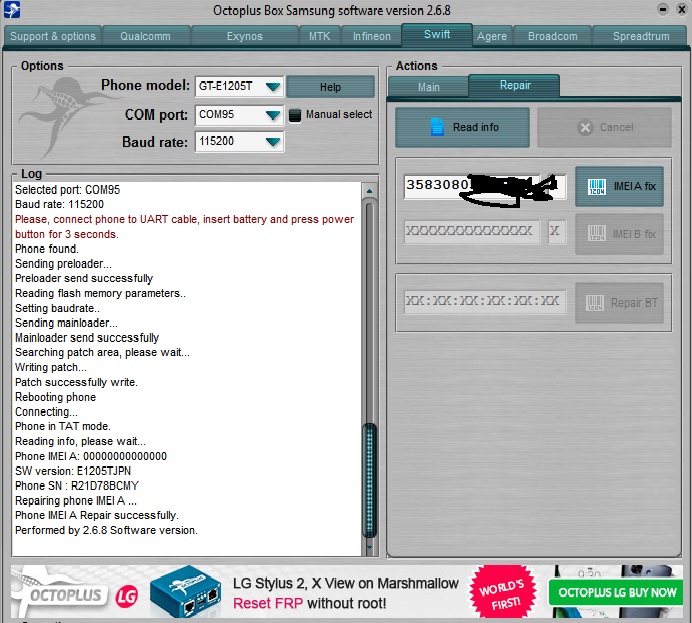Click the Cancel button
Screen dimensions: 692x623
pyautogui.click(x=604, y=128)
